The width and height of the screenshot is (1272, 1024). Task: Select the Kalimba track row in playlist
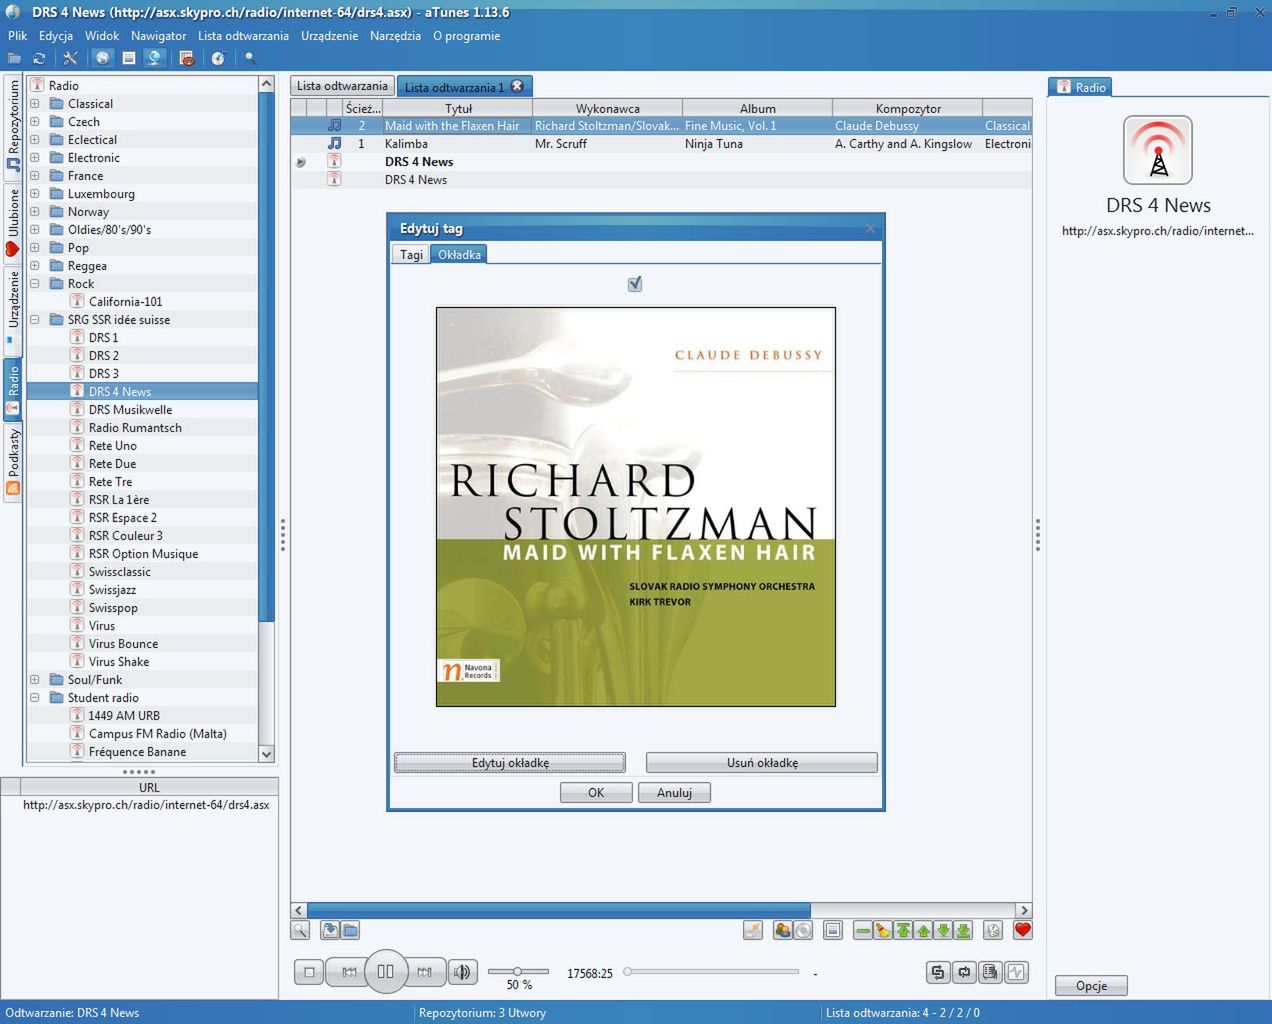[x=661, y=144]
